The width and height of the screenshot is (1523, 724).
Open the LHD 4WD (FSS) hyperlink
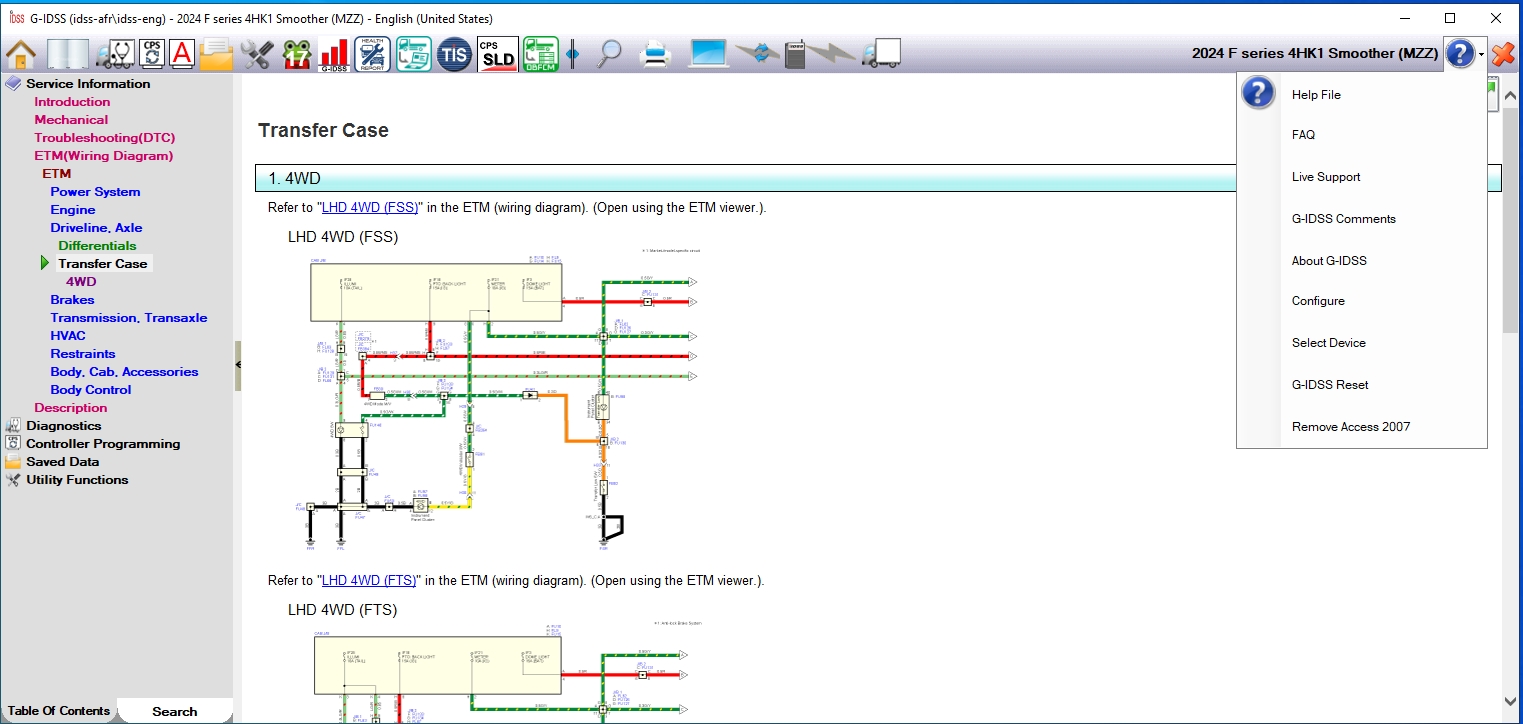(x=369, y=207)
